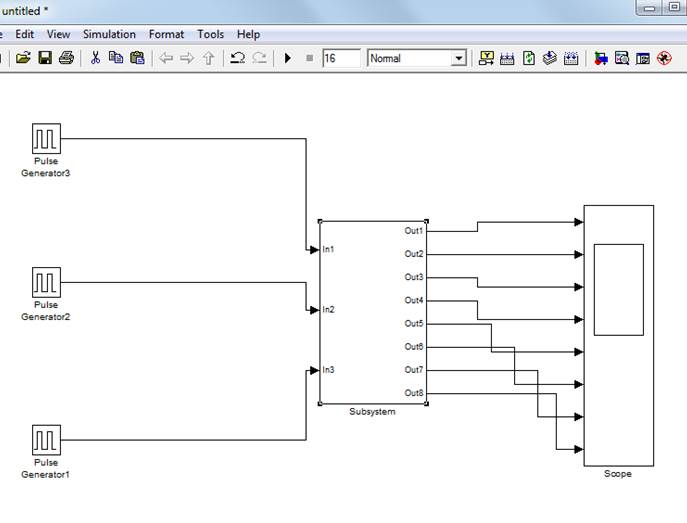This screenshot has width=687, height=523.
Task: Start the simulation with the play button
Action: coord(288,58)
